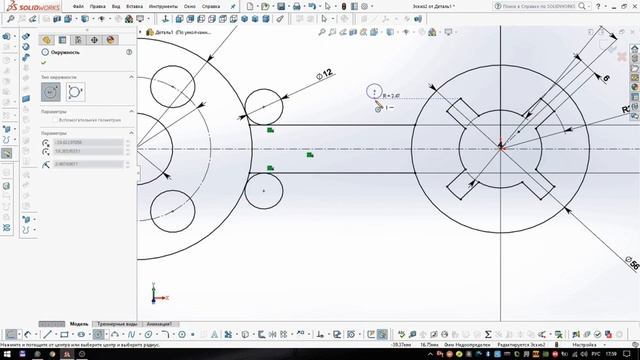This screenshot has height=360, width=640.
Task: Collapse the second Параметры section with value fields
Action: click(x=131, y=133)
